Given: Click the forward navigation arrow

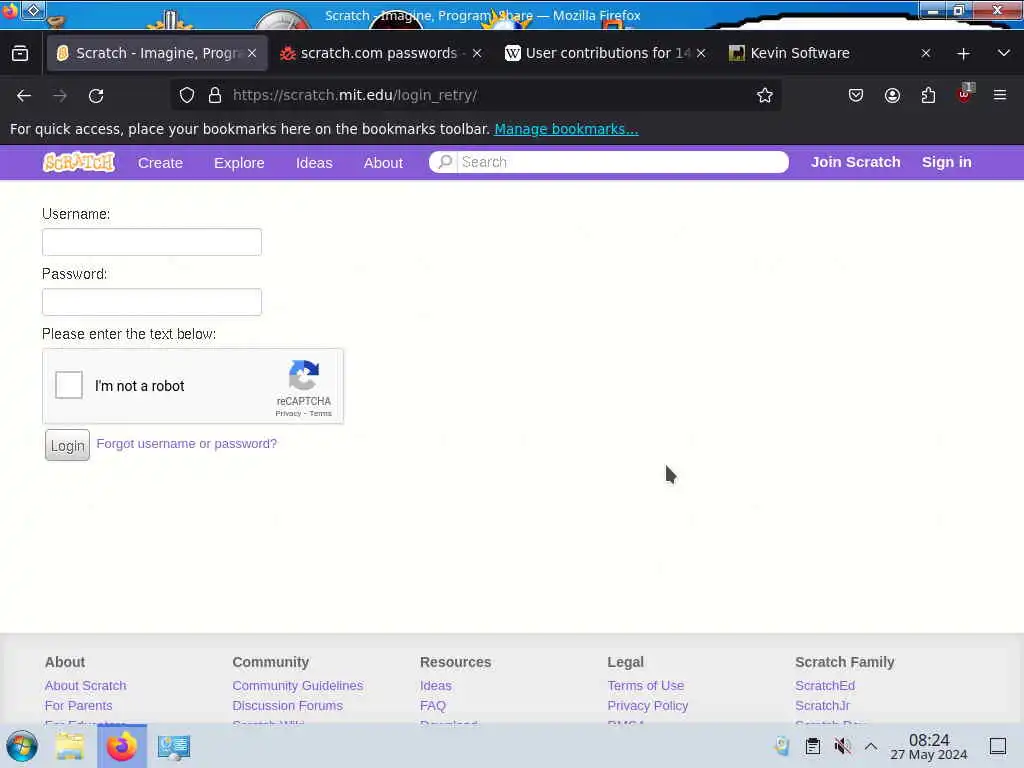Looking at the screenshot, I should tap(60, 95).
